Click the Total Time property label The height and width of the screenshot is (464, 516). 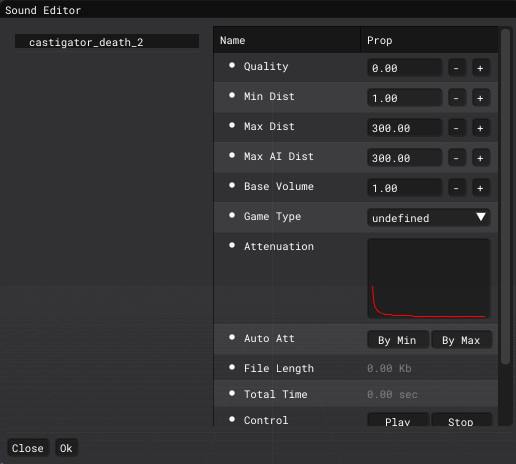[x=276, y=394]
